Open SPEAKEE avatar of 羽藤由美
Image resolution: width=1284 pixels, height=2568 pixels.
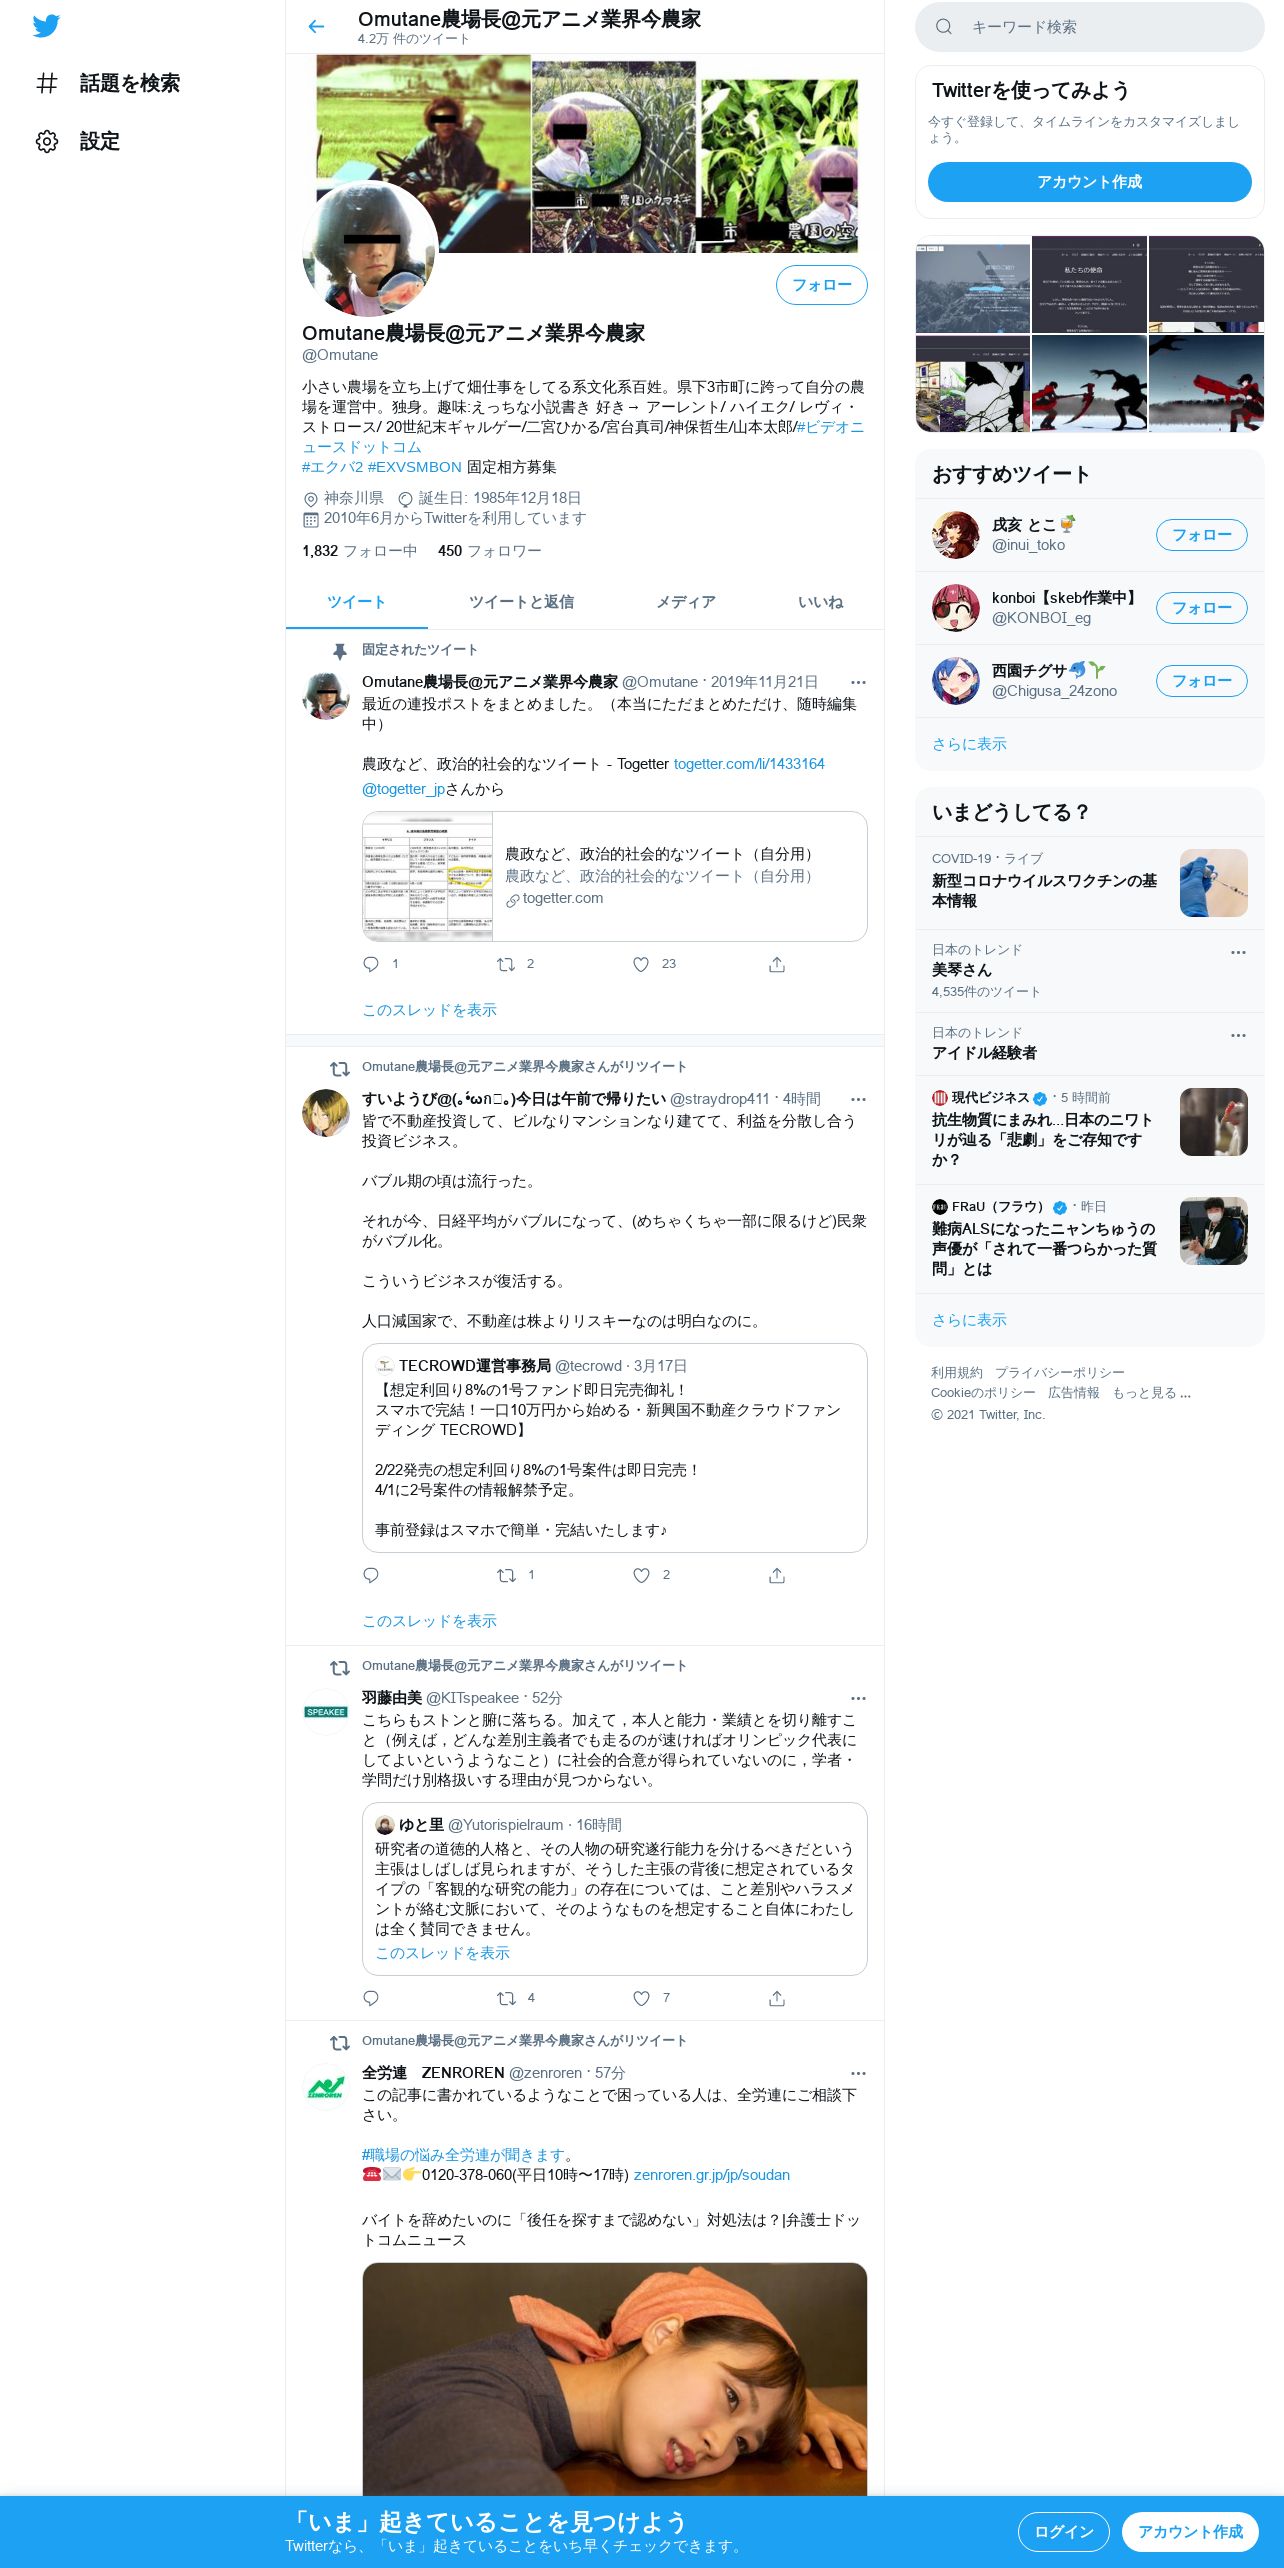click(326, 1712)
